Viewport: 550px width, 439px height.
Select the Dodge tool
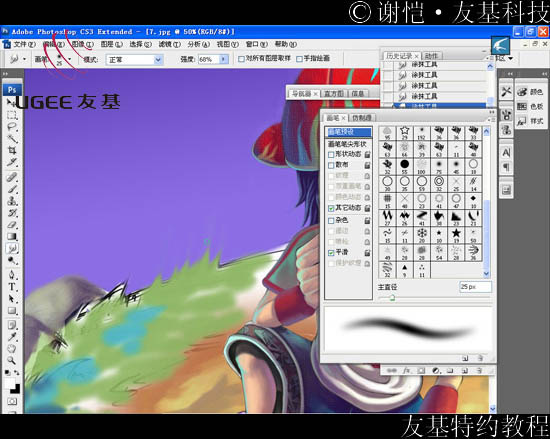click(12, 261)
